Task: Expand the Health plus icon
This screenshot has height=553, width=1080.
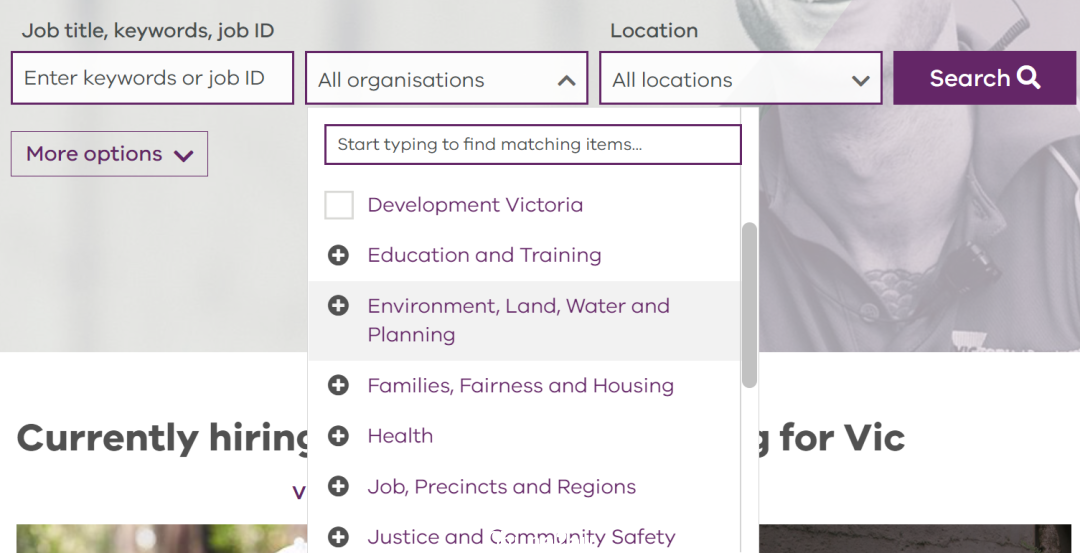Action: [x=338, y=436]
